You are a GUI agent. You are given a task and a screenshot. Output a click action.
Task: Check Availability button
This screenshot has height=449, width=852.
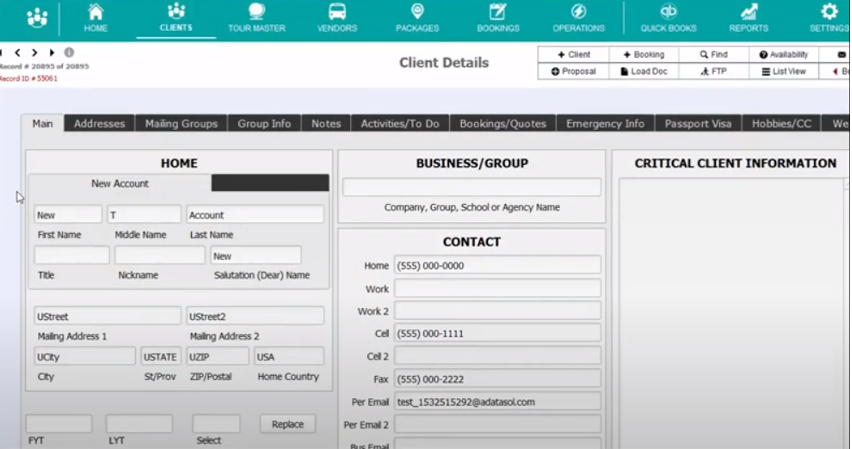coord(784,54)
